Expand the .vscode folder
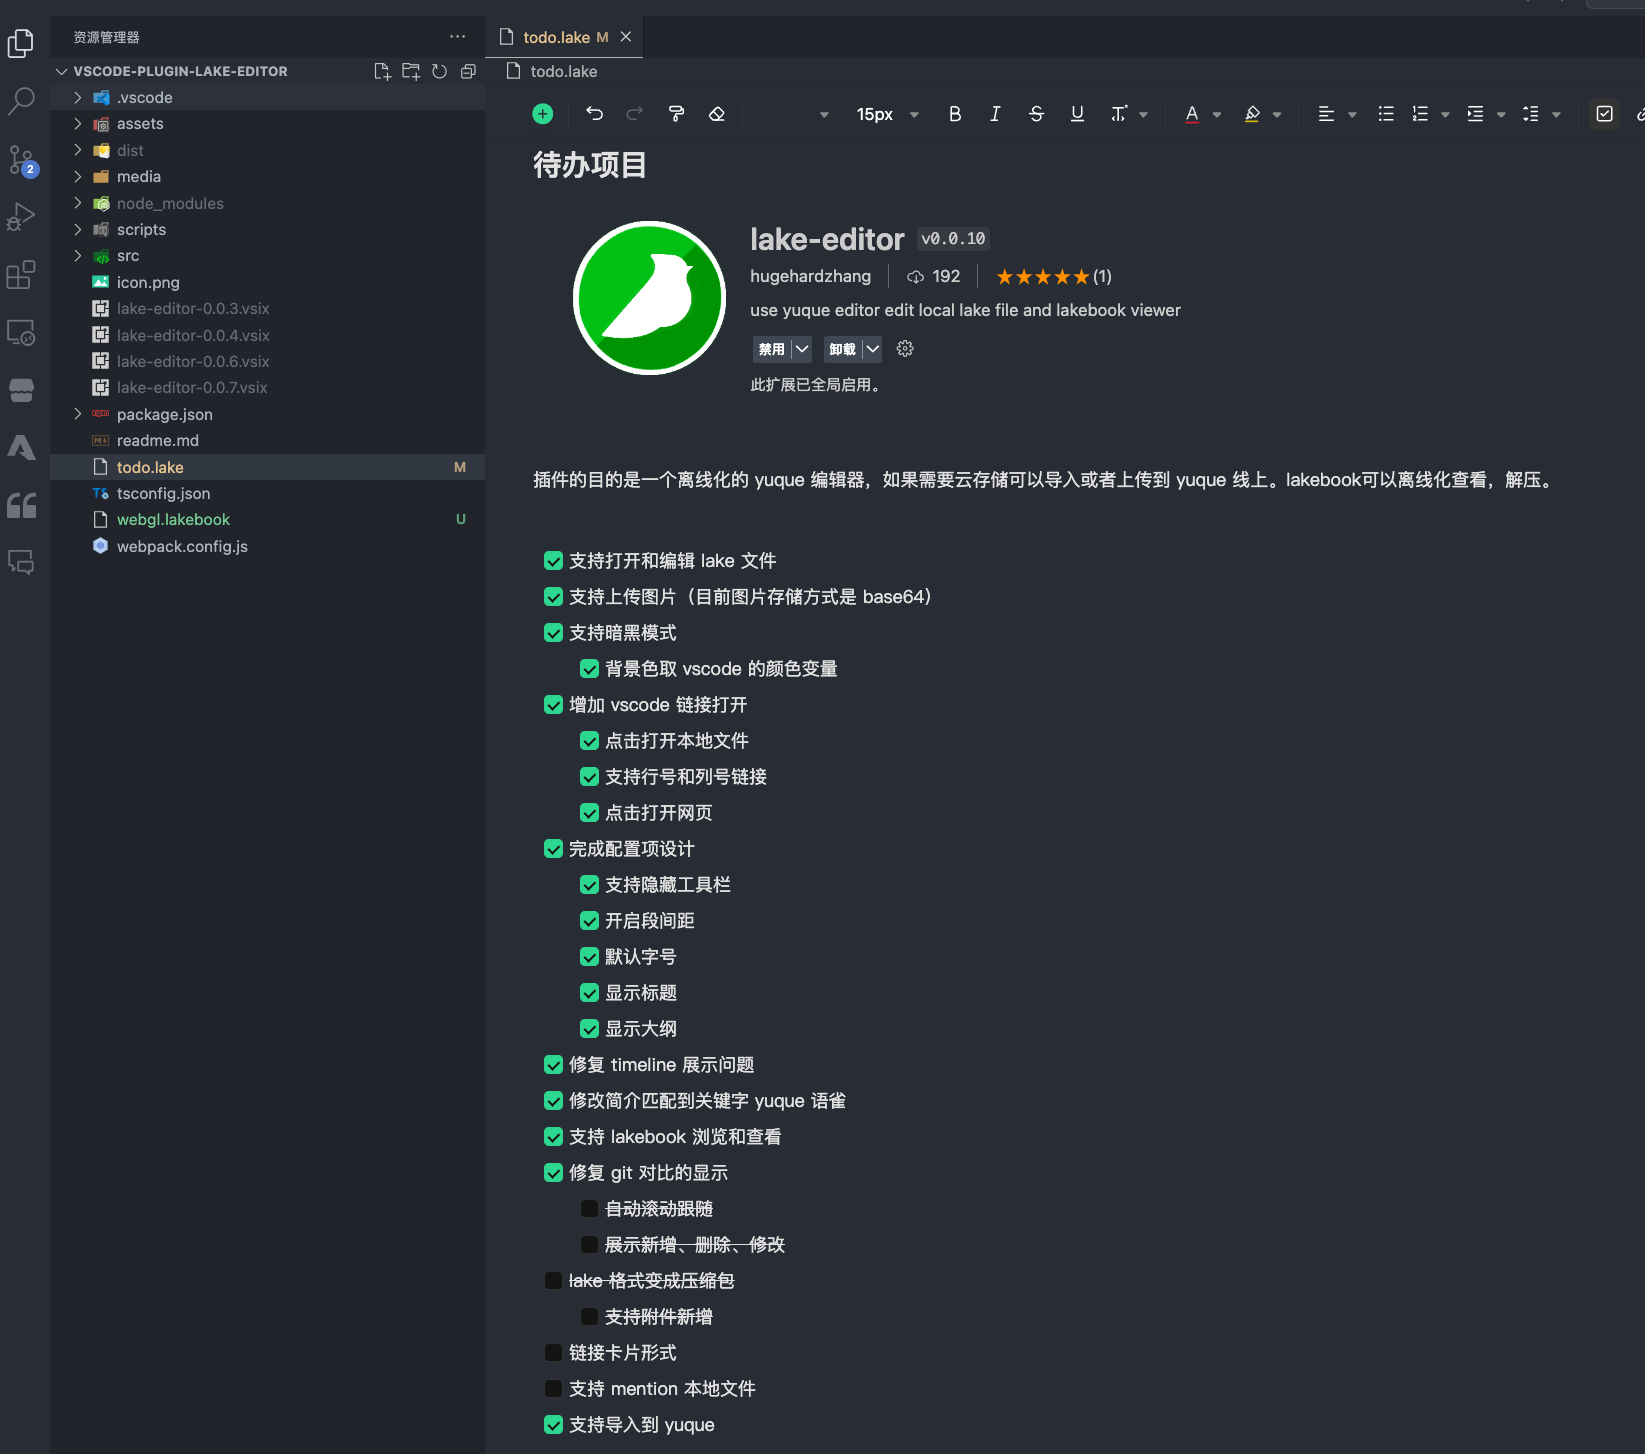1645x1454 pixels. [x=77, y=97]
